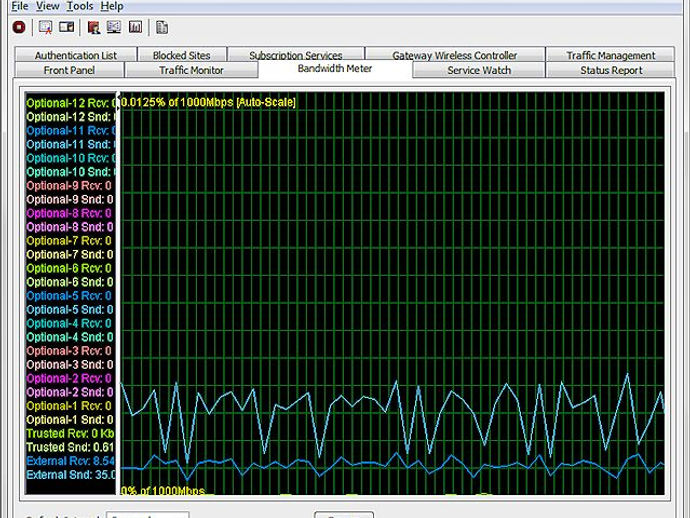Click the Optional-5 Rcv legend entry

click(69, 296)
